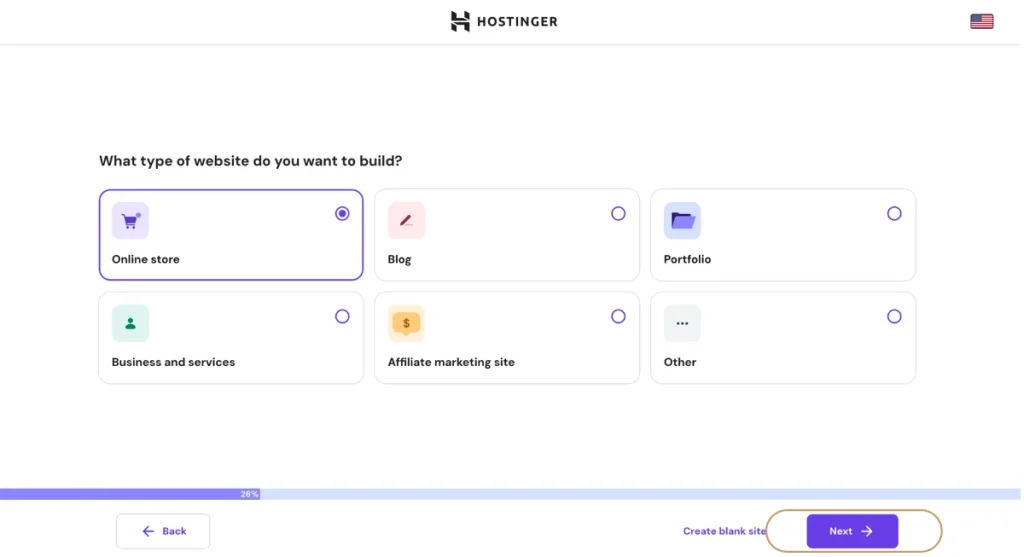
Task: Go back with the Back button
Action: click(x=163, y=531)
